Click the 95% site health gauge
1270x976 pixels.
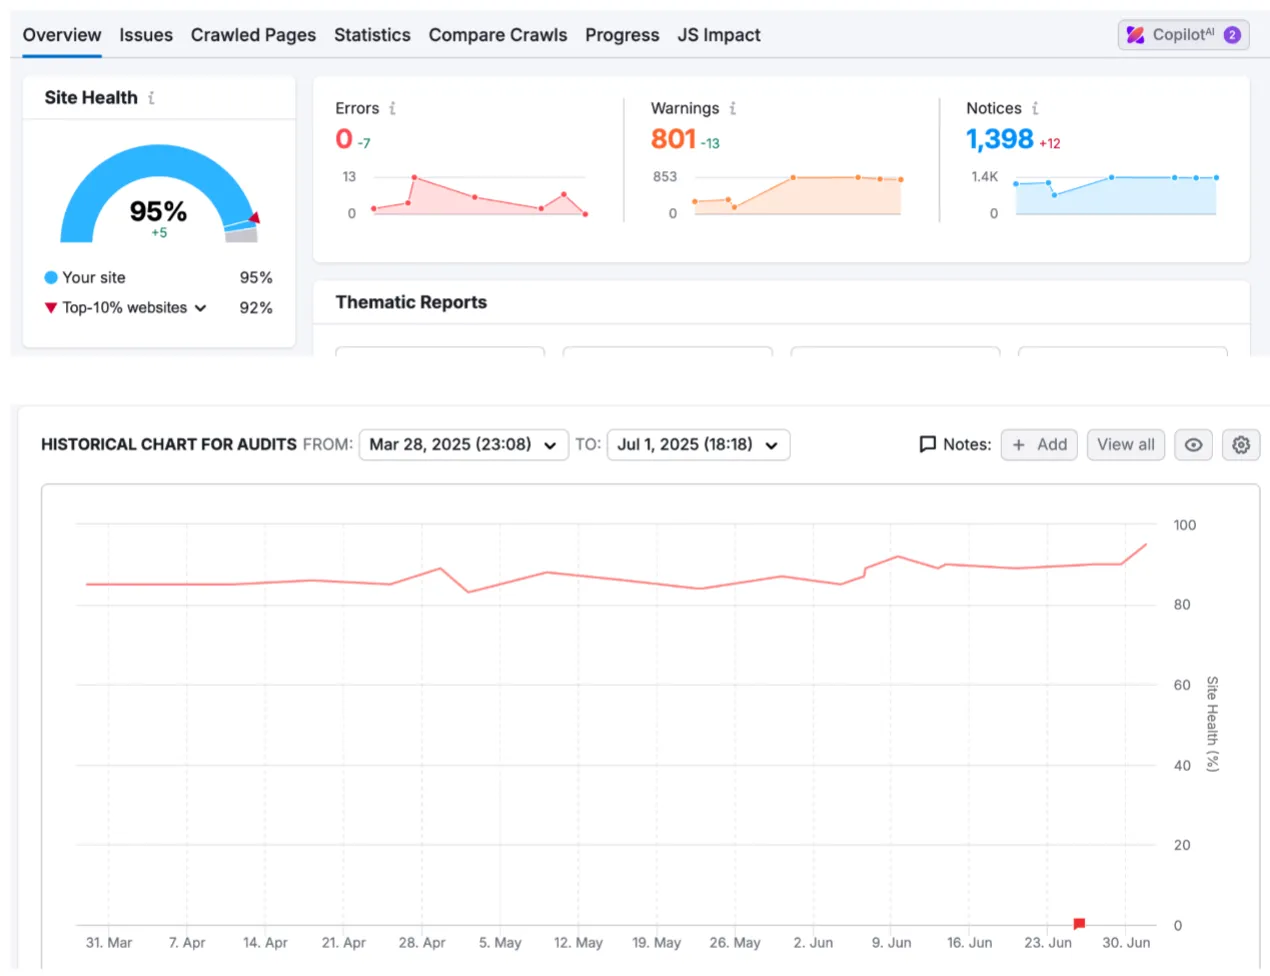click(x=158, y=193)
